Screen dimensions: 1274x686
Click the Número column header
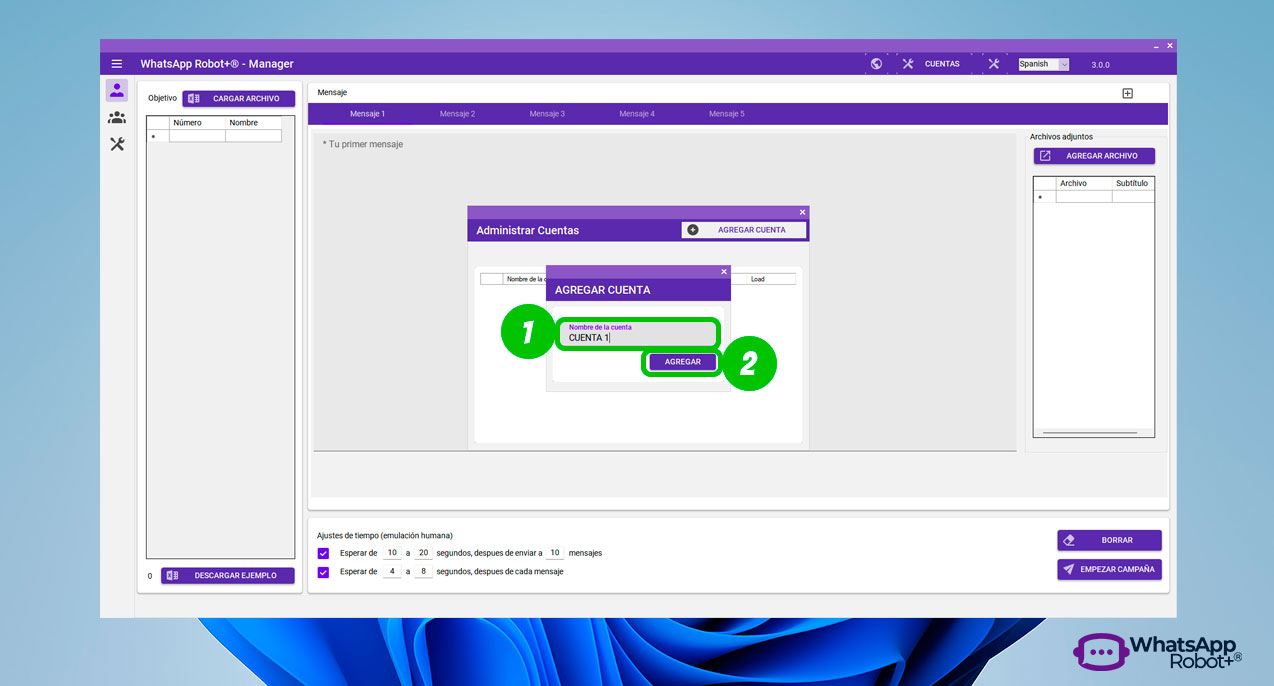[x=197, y=123]
